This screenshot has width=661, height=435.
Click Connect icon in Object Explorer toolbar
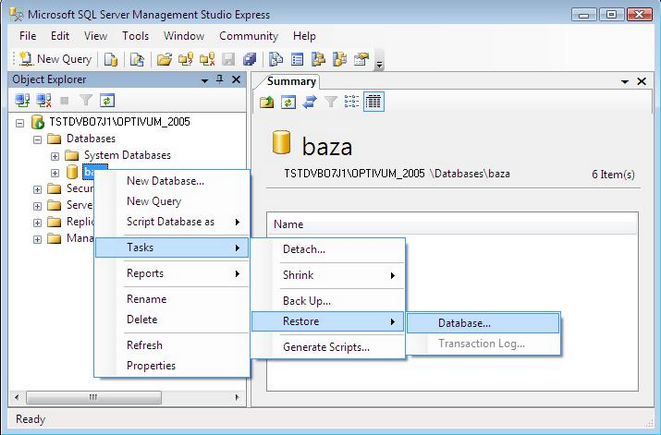click(22, 100)
